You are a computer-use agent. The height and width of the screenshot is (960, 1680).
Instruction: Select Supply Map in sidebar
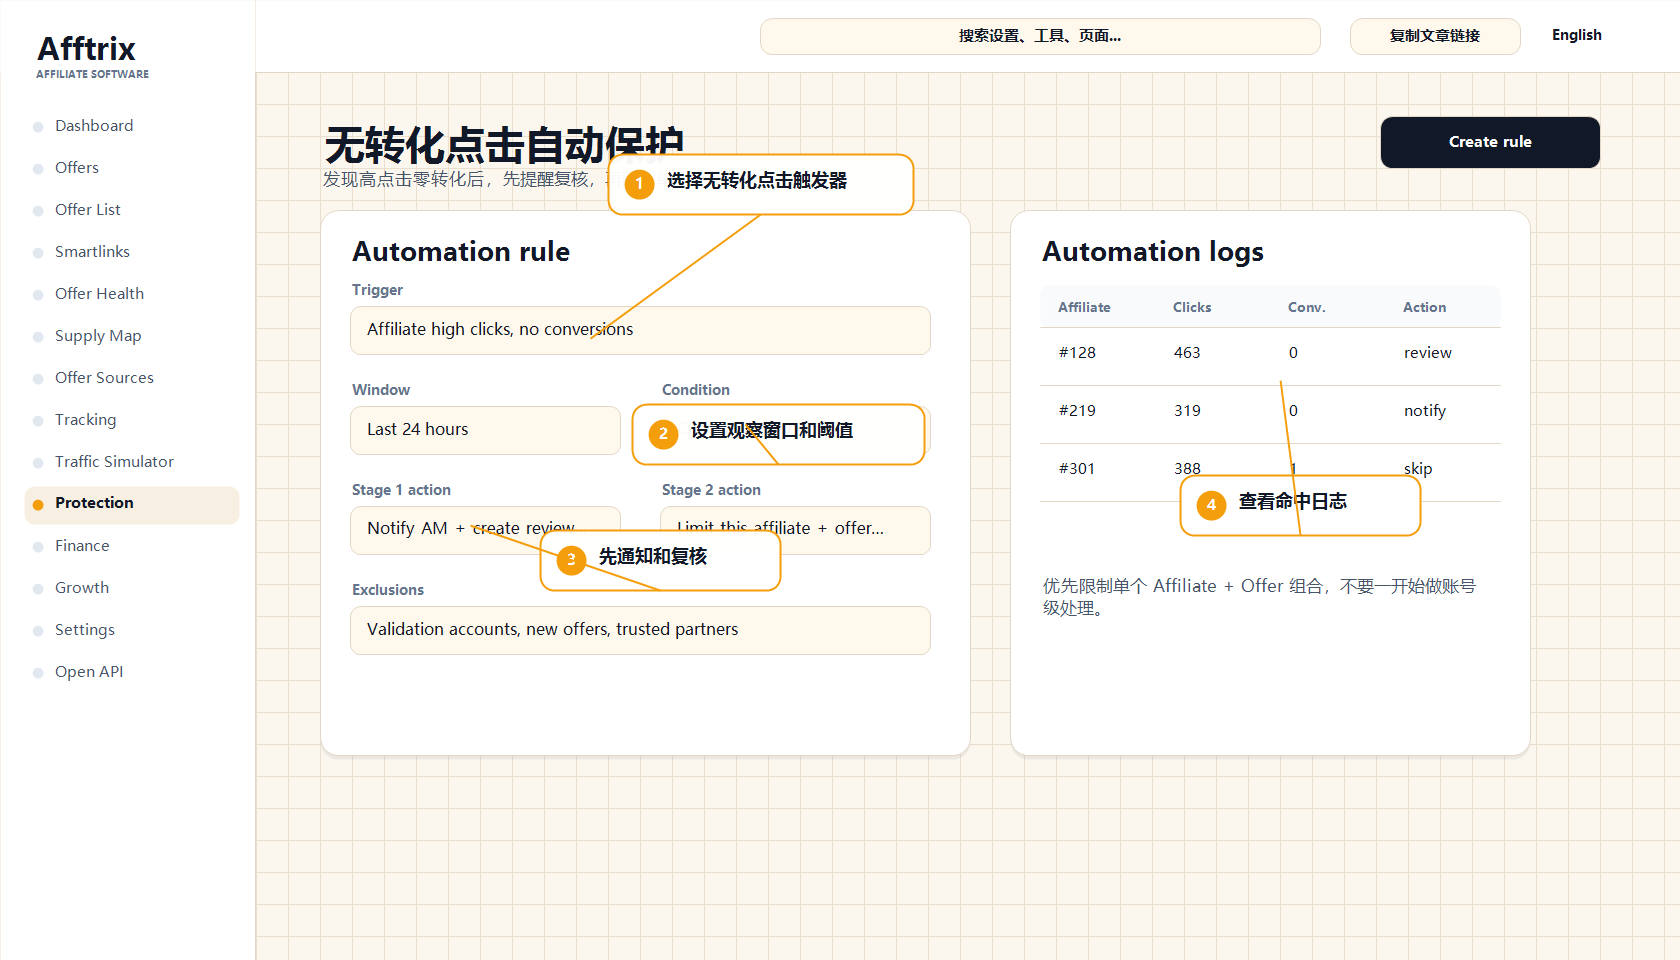(98, 336)
